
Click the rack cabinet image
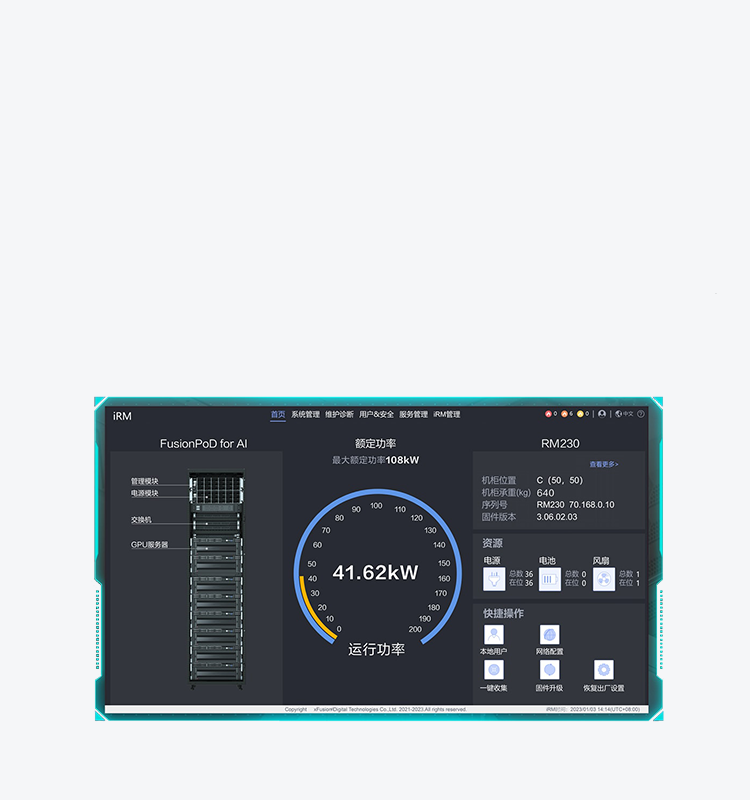point(216,580)
